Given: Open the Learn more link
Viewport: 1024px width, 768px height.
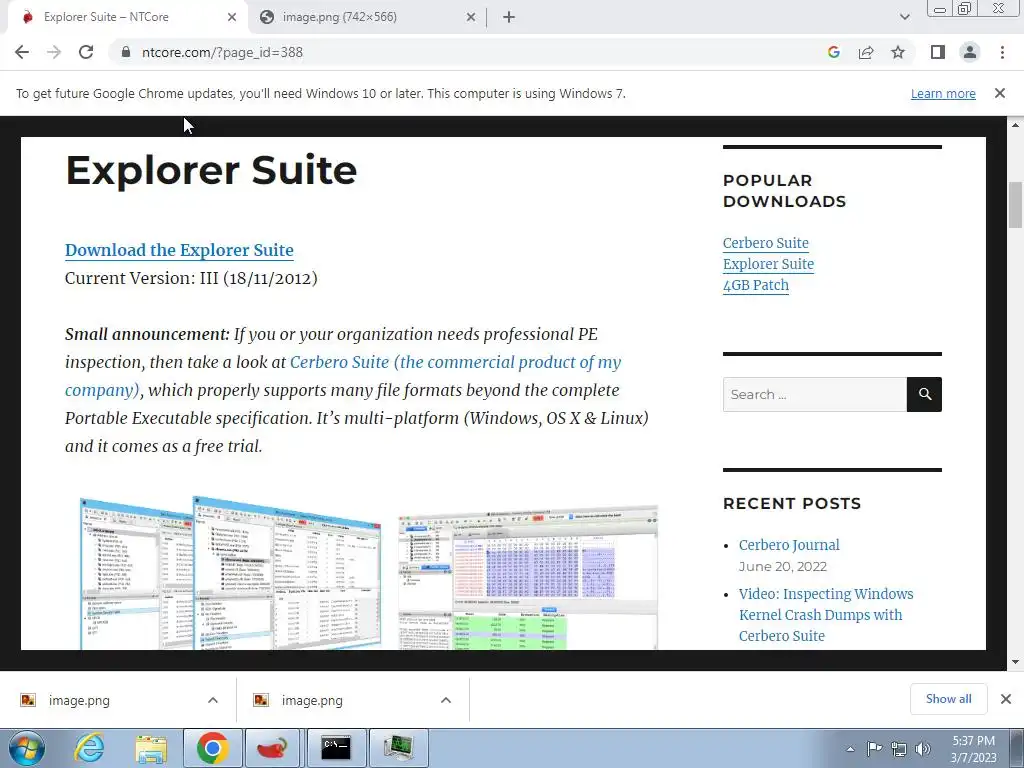Looking at the screenshot, I should (943, 93).
